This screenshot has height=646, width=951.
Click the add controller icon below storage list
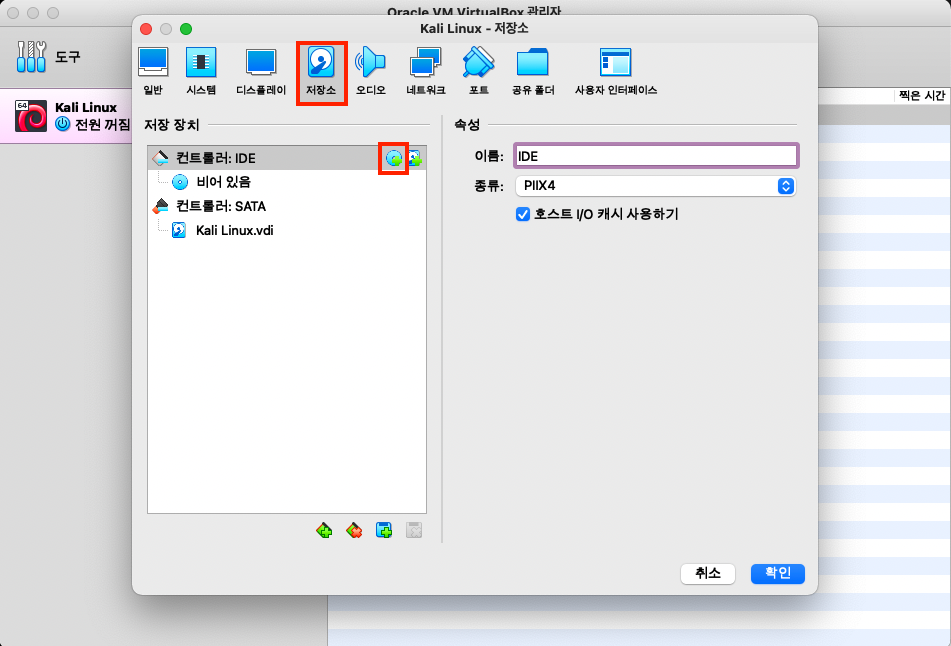point(324,531)
